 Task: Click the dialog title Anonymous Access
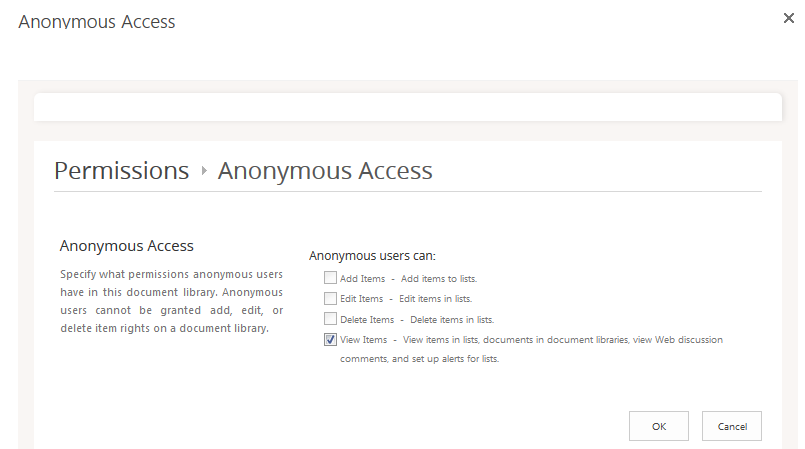coord(96,21)
